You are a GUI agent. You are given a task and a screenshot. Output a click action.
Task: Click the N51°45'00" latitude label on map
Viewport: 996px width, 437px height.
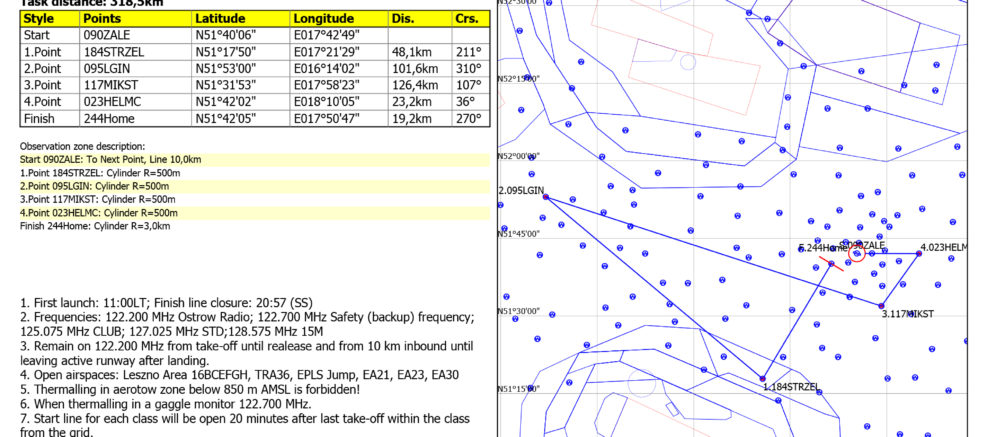518,234
